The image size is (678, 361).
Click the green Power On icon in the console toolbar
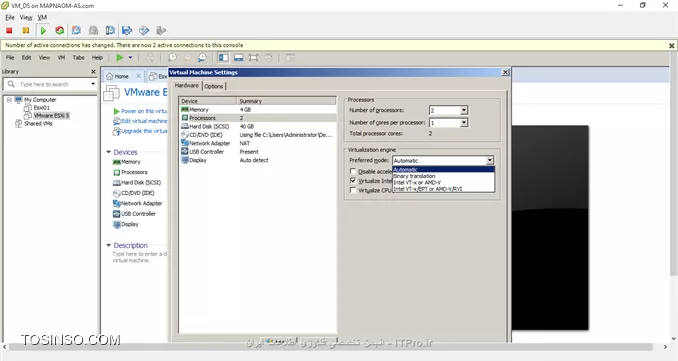(x=43, y=30)
